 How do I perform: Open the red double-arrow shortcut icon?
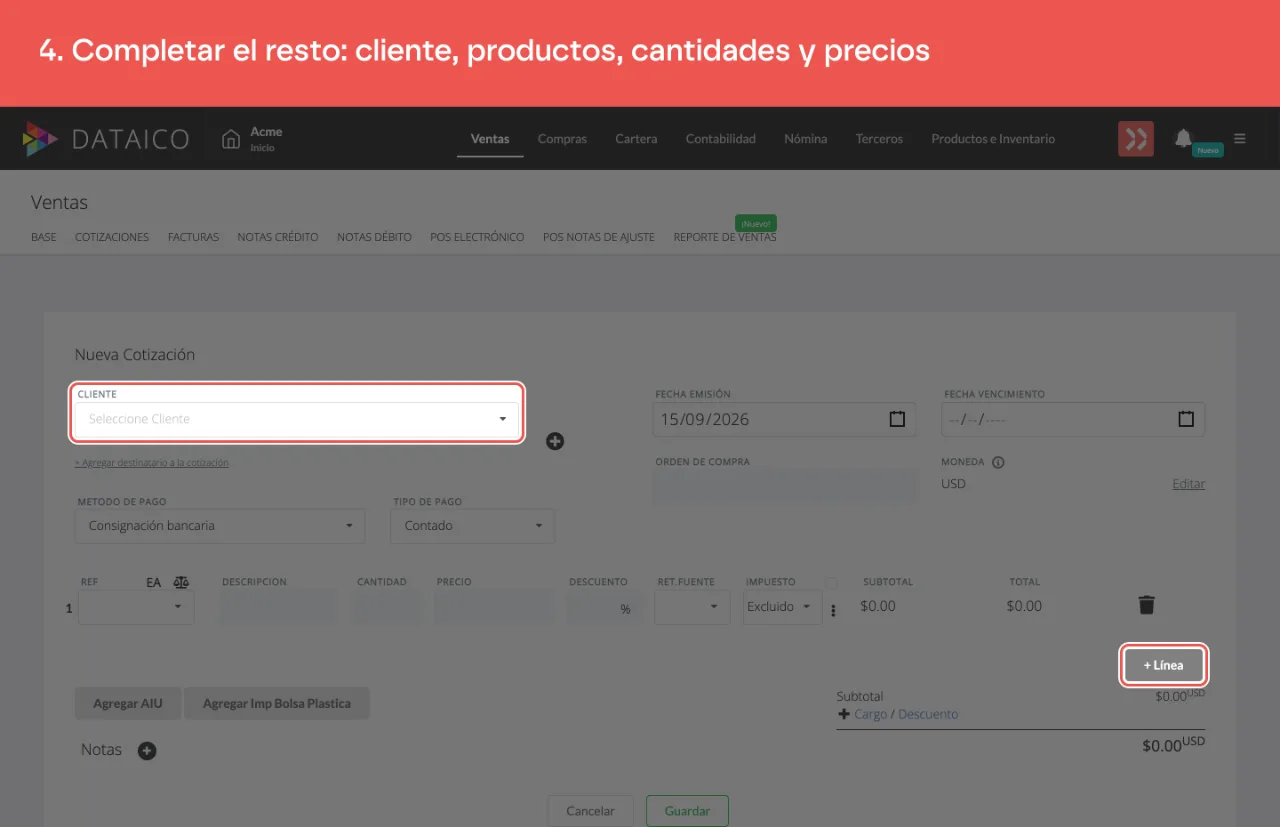coord(1136,139)
